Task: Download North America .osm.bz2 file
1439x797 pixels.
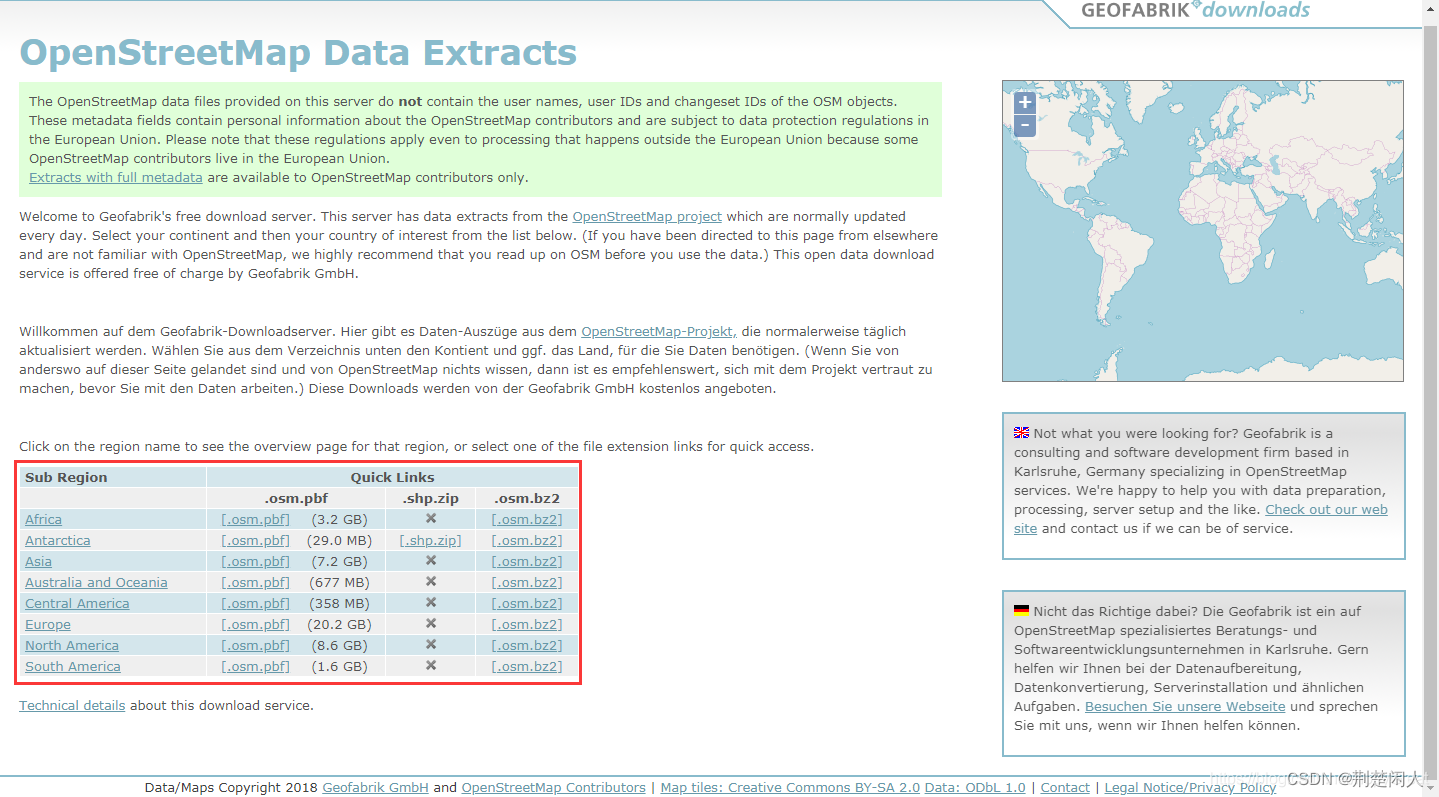Action: pyautogui.click(x=527, y=645)
